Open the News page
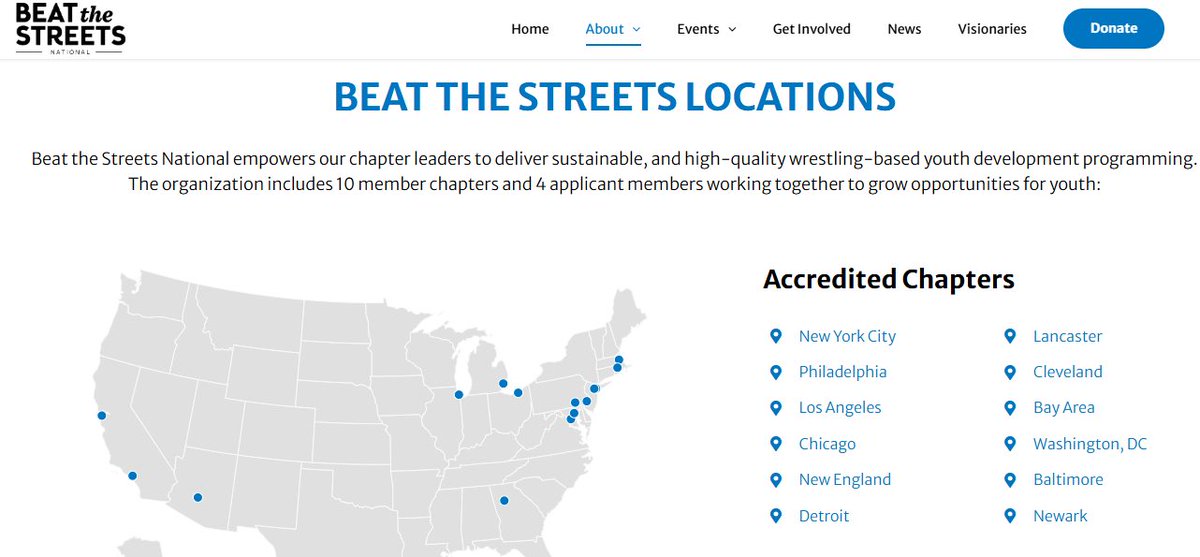1200x557 pixels. coord(904,29)
